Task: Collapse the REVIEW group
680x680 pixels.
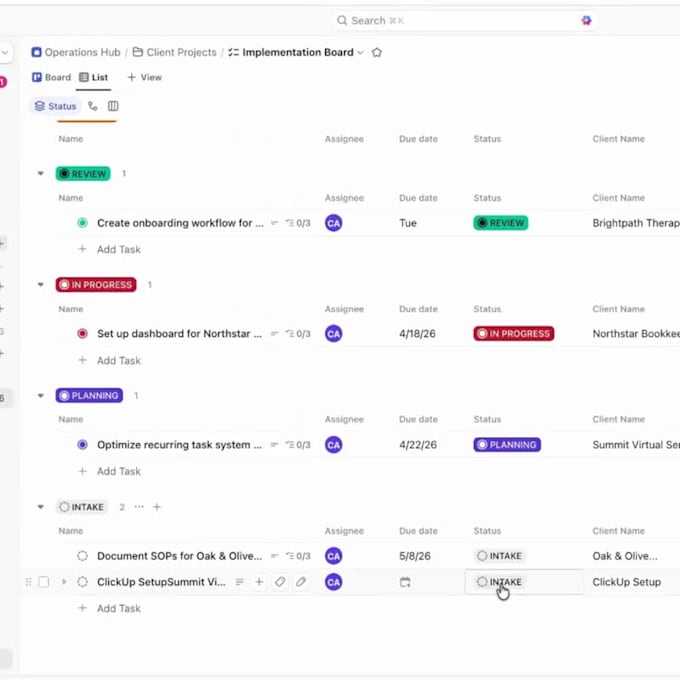Action: tap(41, 173)
